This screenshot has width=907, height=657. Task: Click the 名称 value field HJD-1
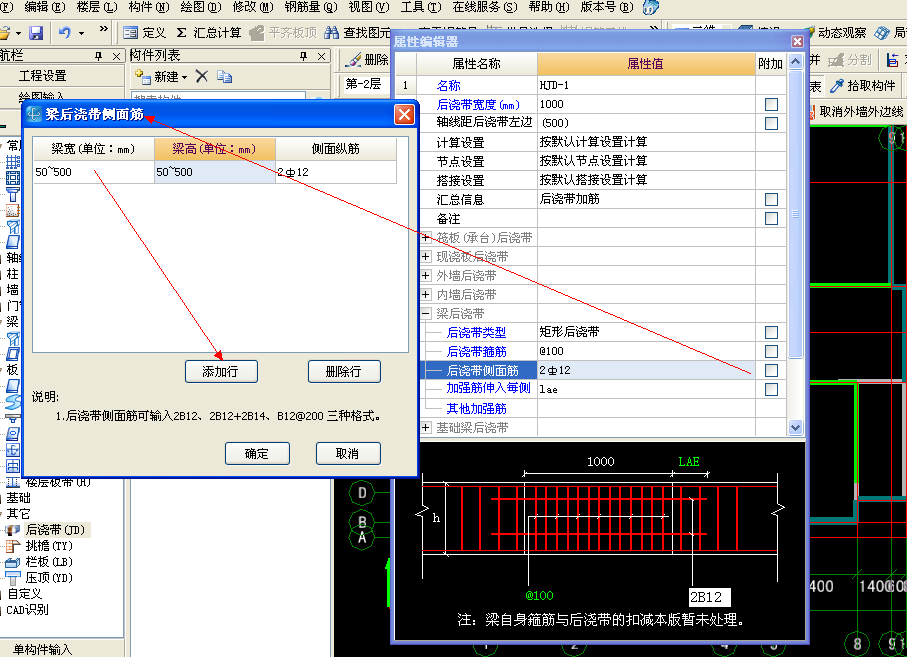[x=646, y=85]
